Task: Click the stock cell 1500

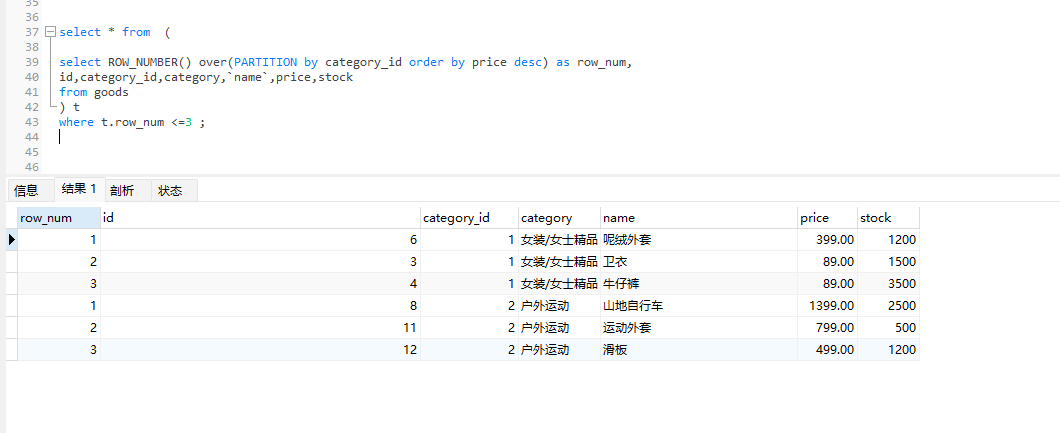Action: (888, 261)
